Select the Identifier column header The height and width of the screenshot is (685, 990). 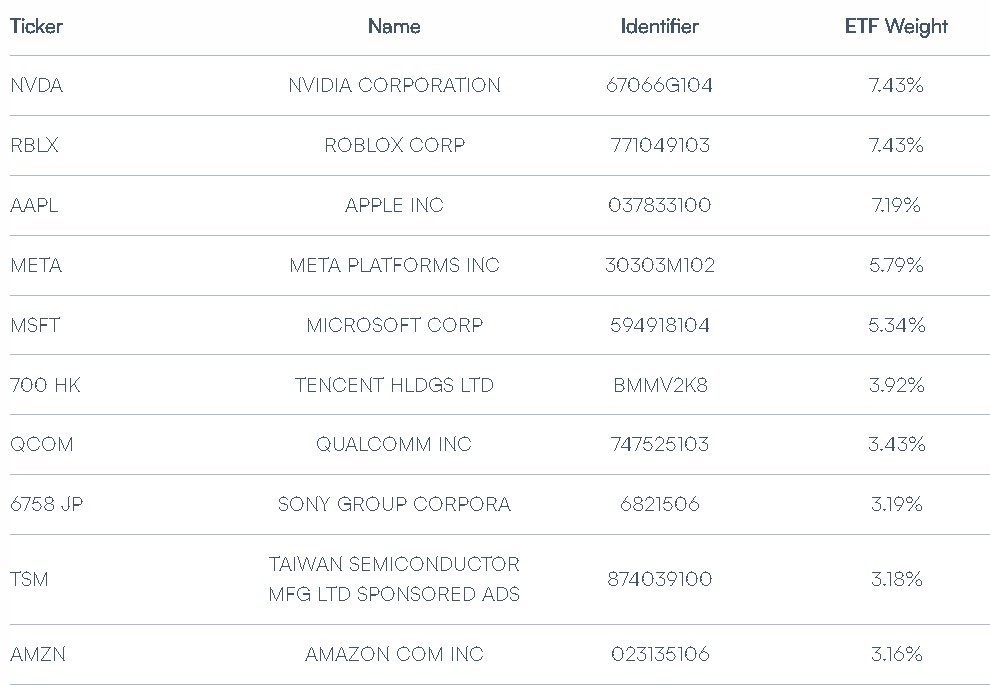[659, 27]
